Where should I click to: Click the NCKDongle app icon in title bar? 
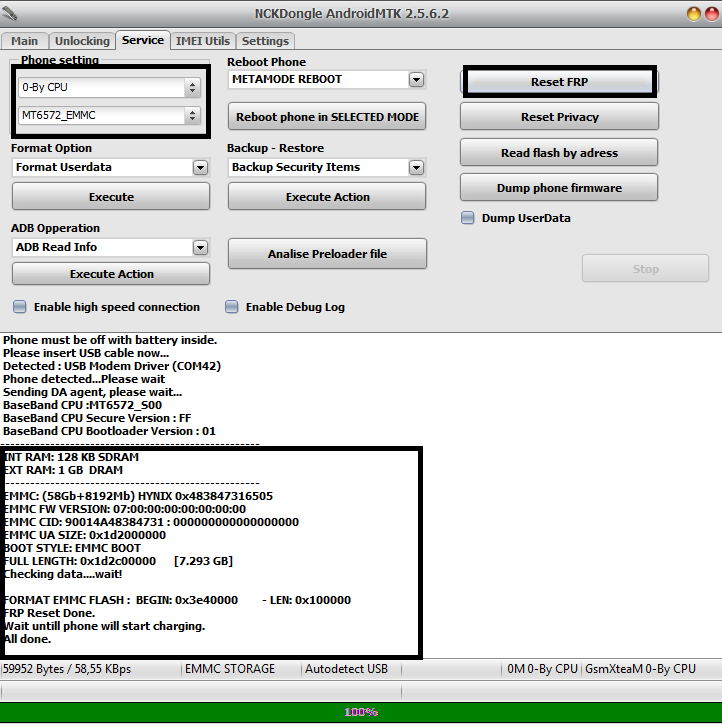(x=10, y=13)
